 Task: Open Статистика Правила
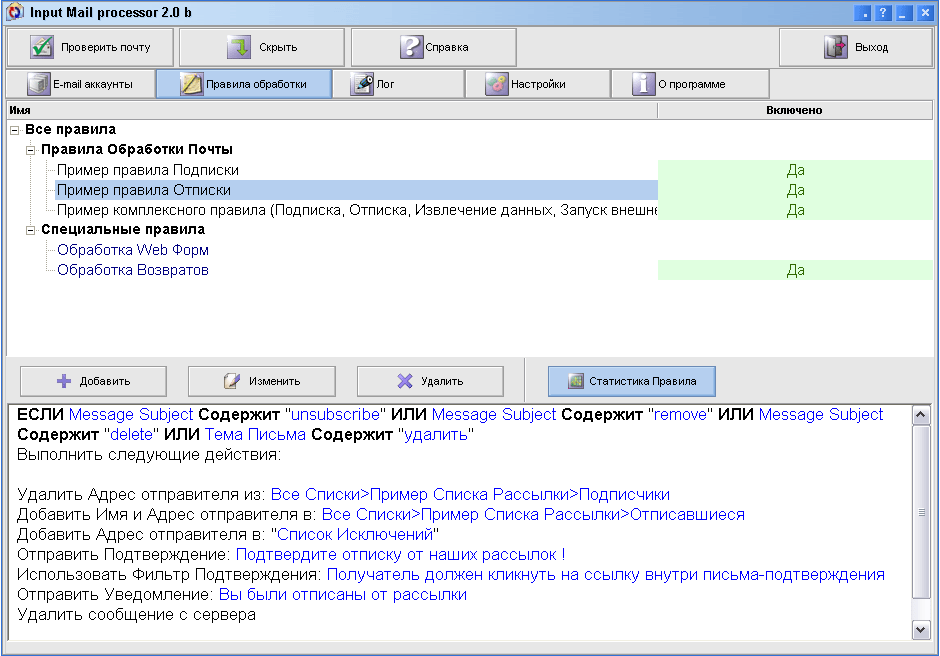point(631,381)
